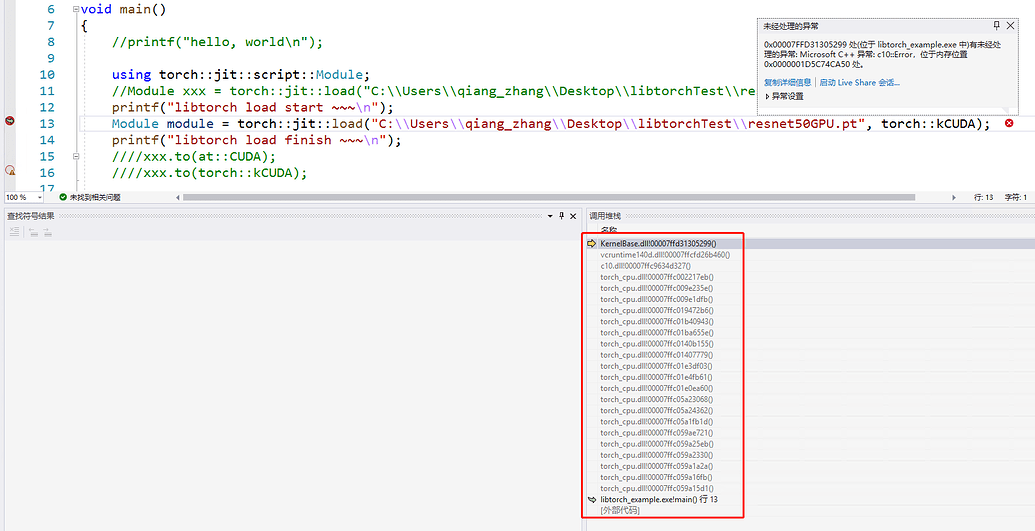Screen dimensions: 1035x531
Task: Open the Find Symbol Results window options dropdown
Action: click(549, 215)
